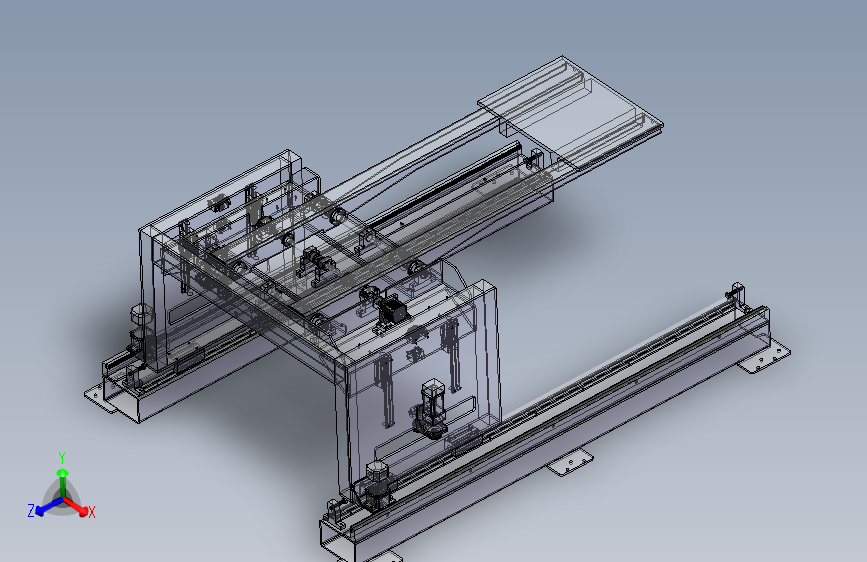
Task: Select the flat transparent table plate atop the model
Action: [570, 112]
